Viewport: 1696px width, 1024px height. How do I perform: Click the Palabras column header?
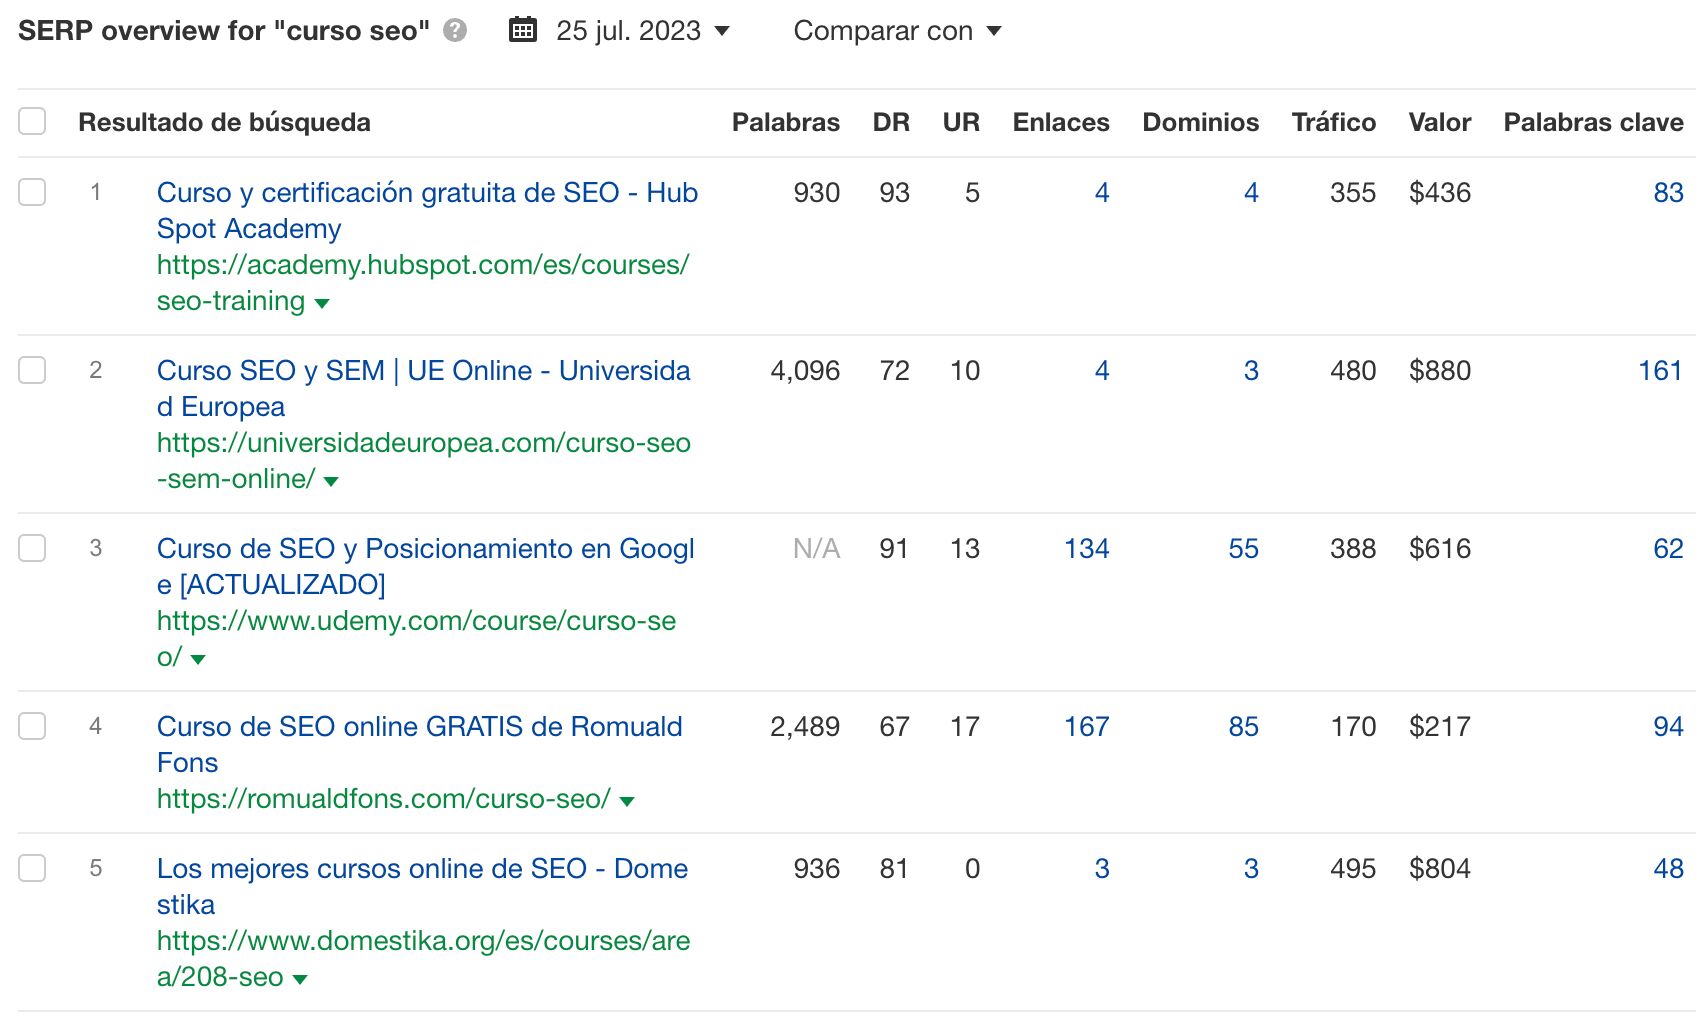click(786, 122)
